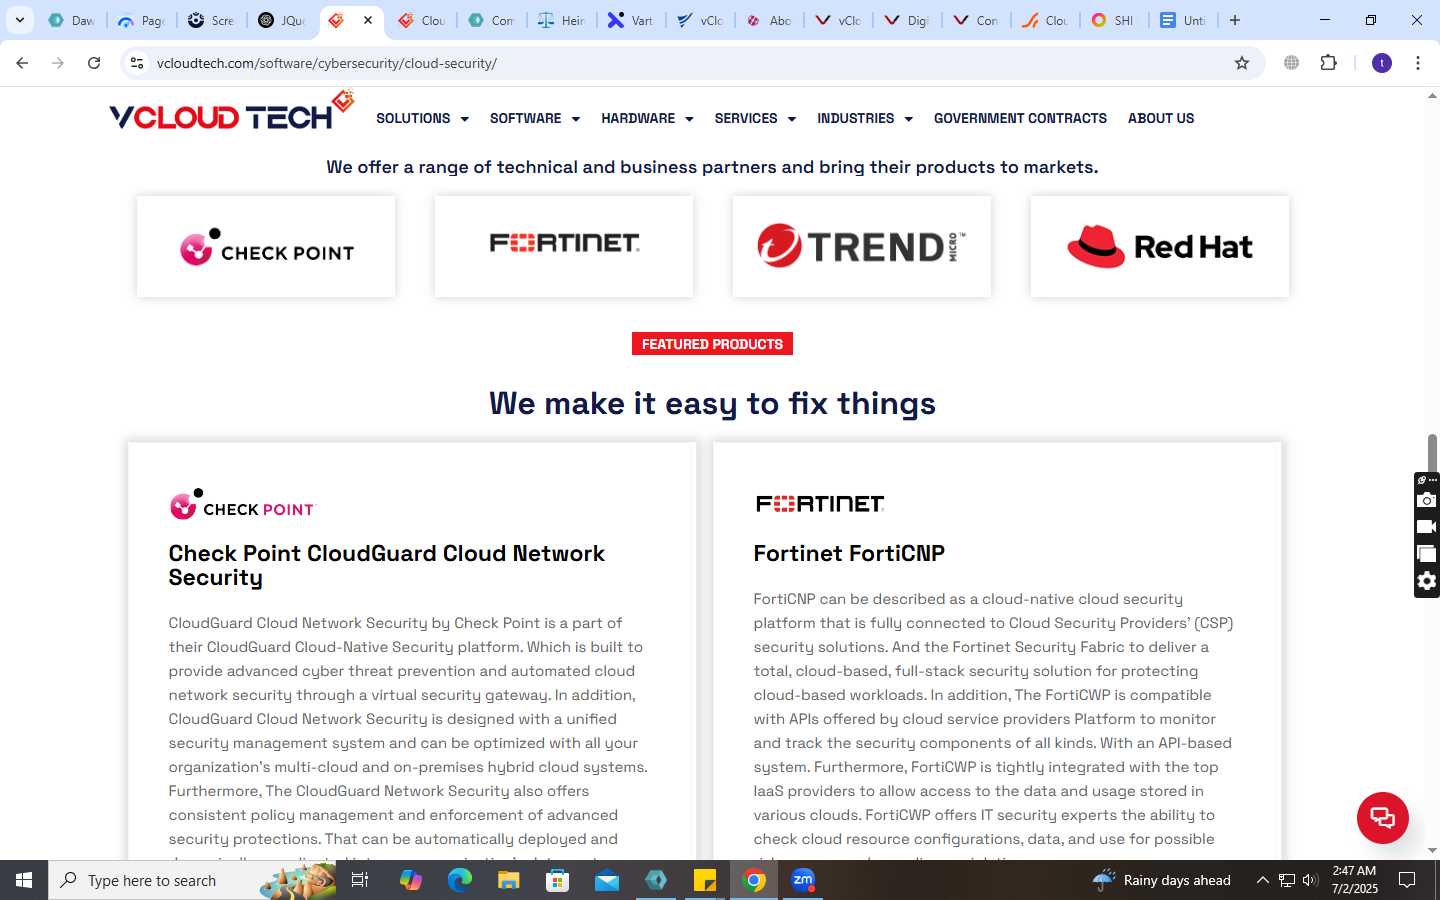Image resolution: width=1440 pixels, height=900 pixels.
Task: Click the volume speaker tray icon
Action: 1310,880
